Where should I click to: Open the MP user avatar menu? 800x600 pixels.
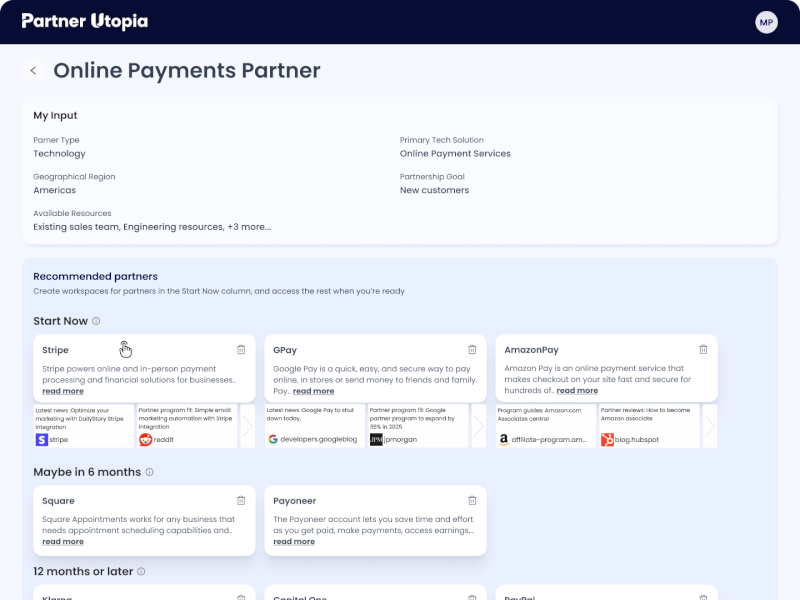(766, 22)
